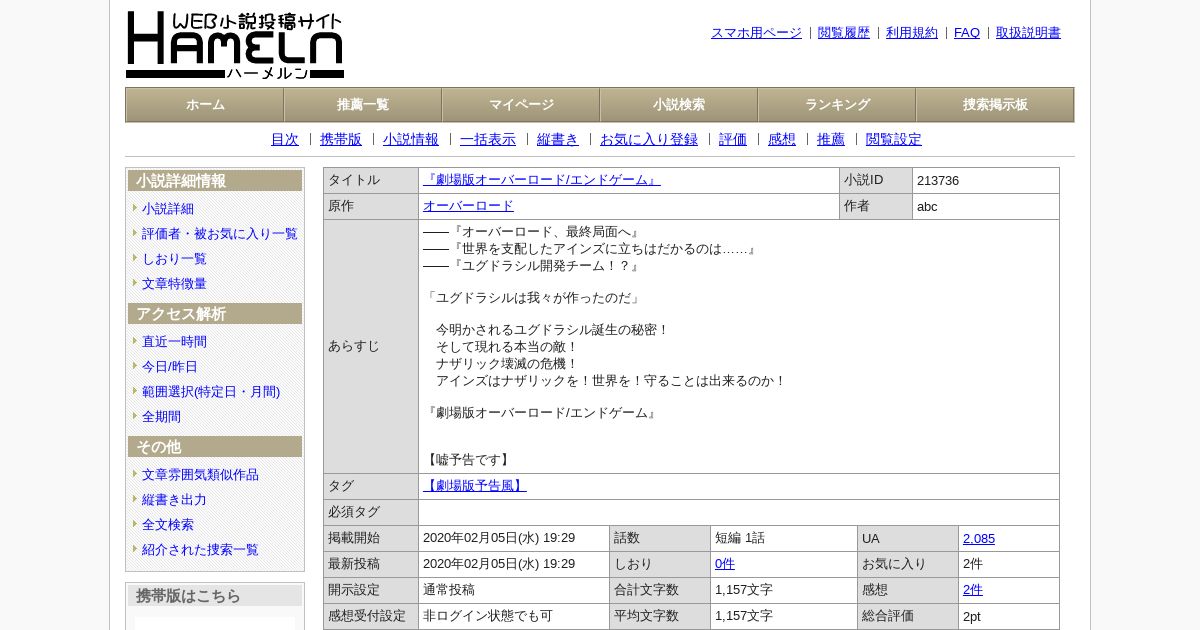Click the その他 sidebar heading
1200x630 pixels.
pos(215,447)
